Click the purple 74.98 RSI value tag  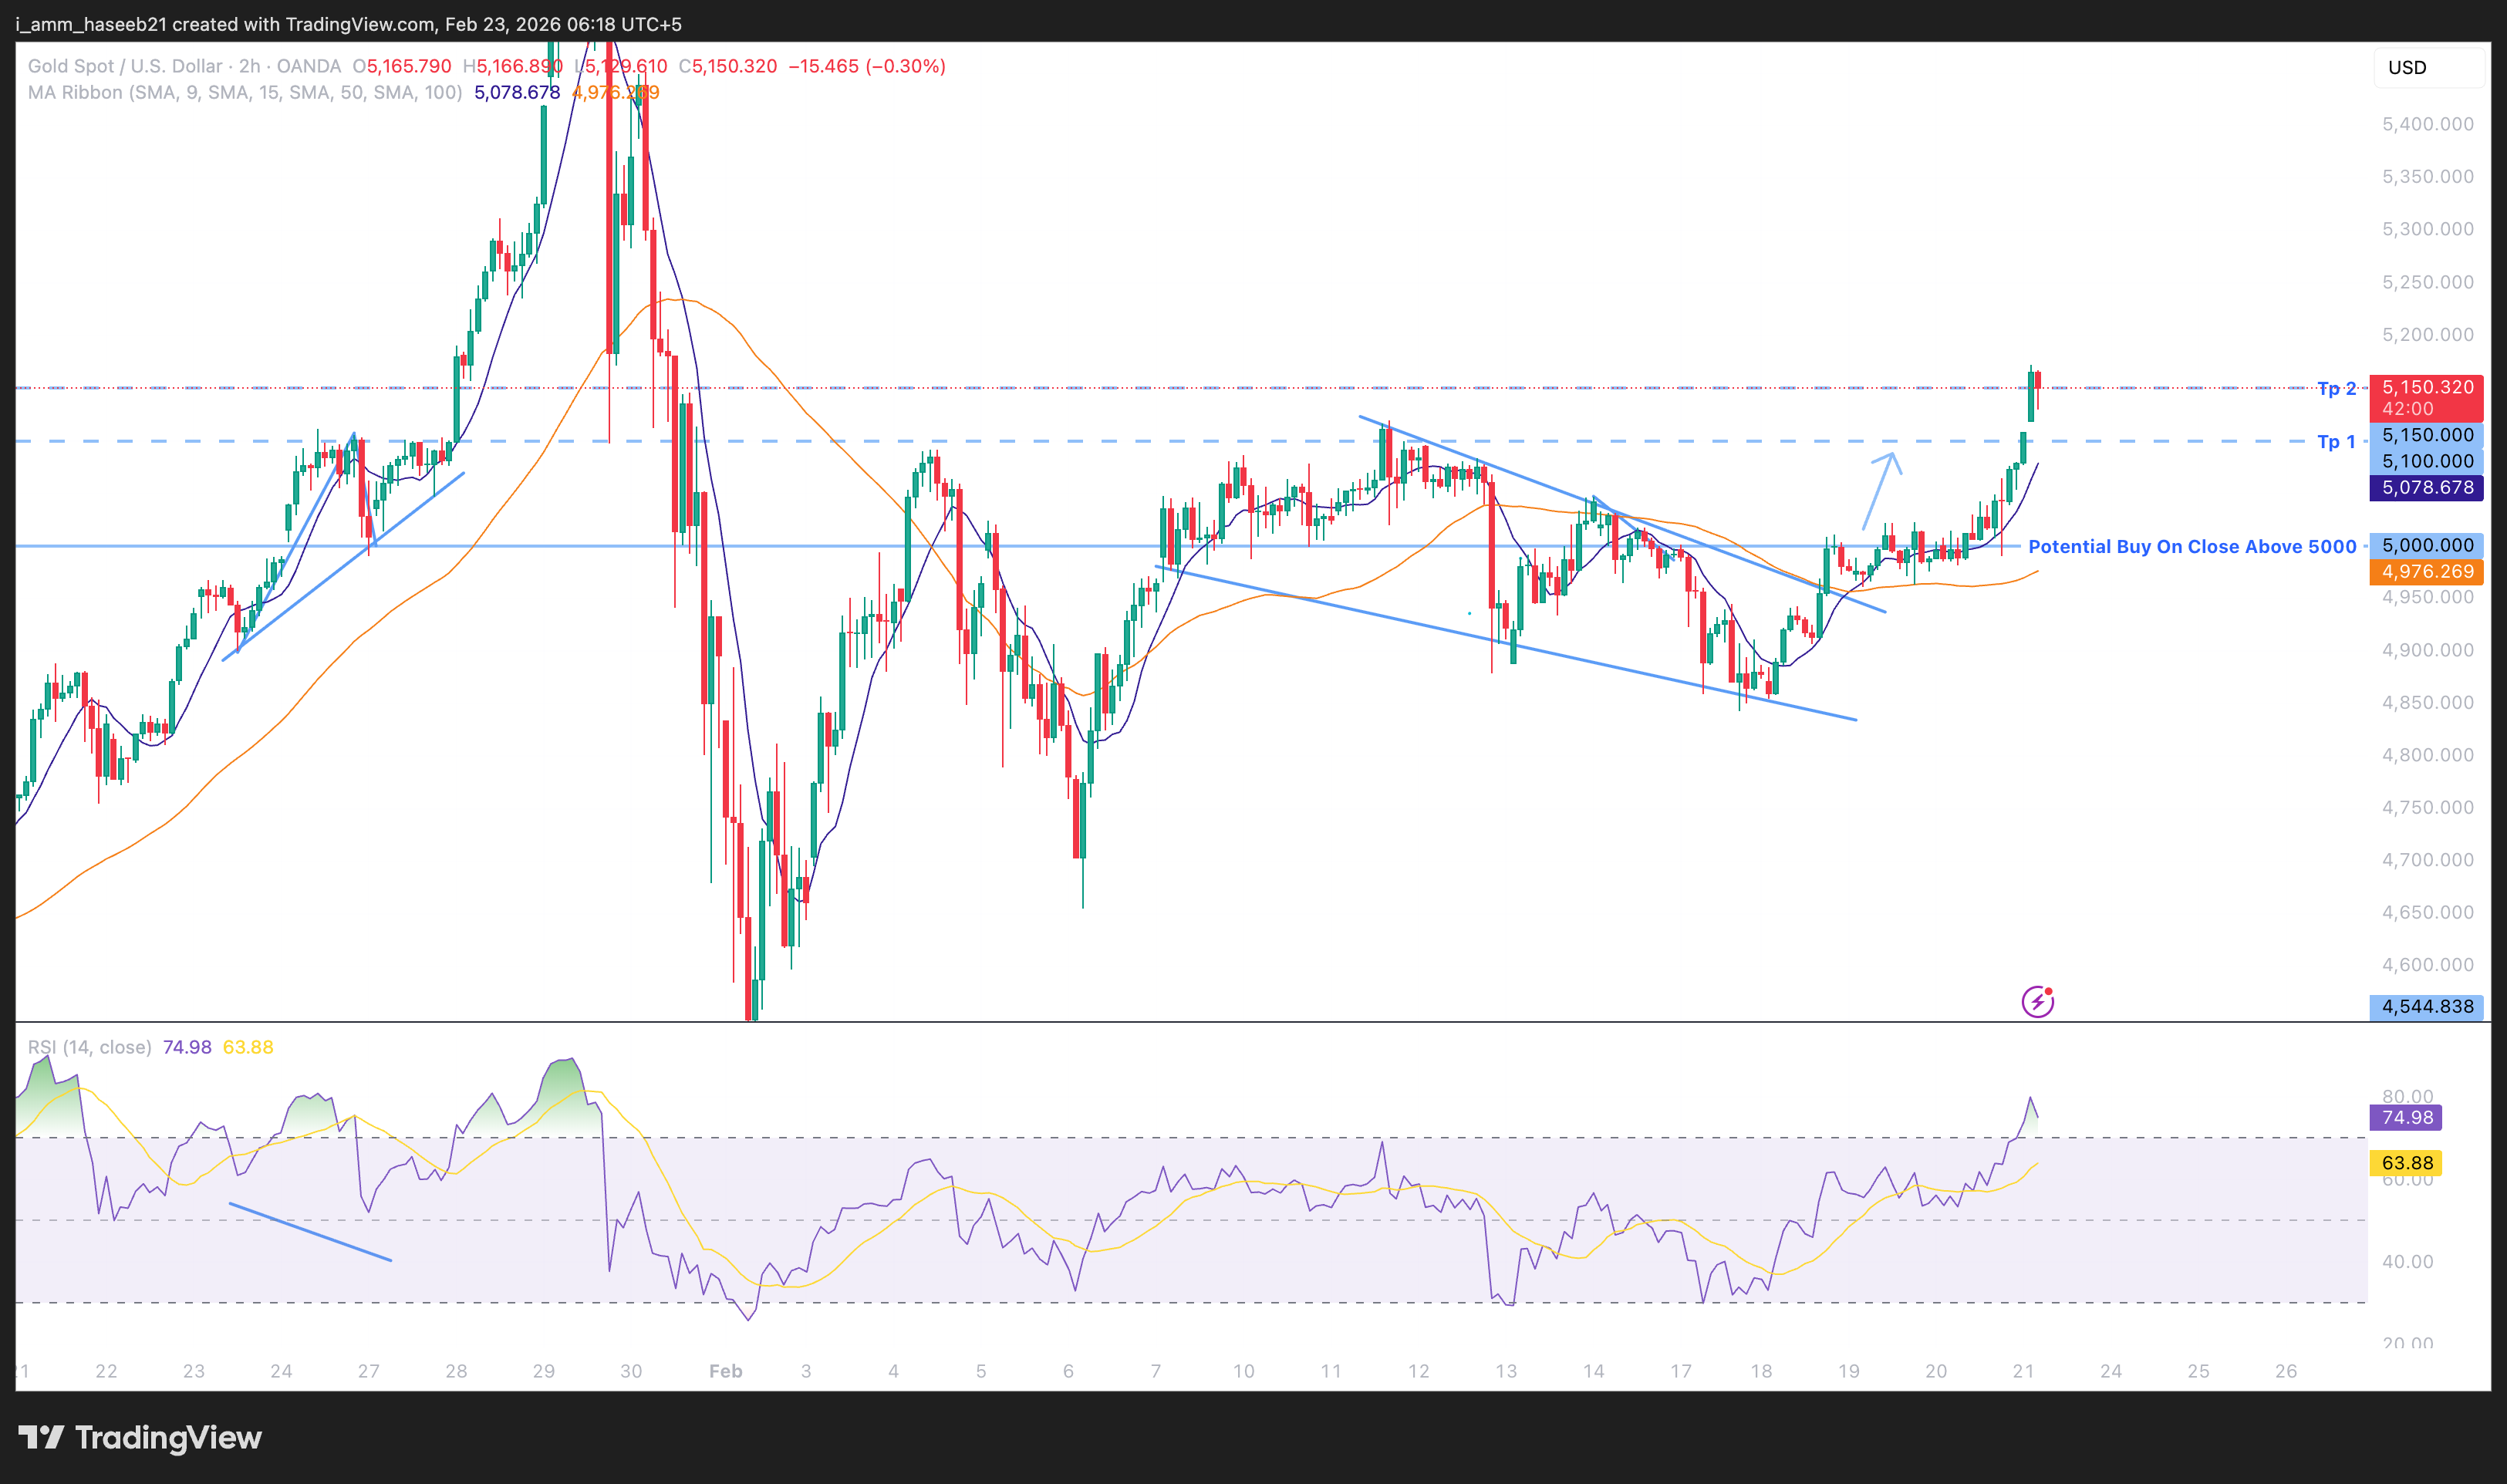point(2406,1117)
